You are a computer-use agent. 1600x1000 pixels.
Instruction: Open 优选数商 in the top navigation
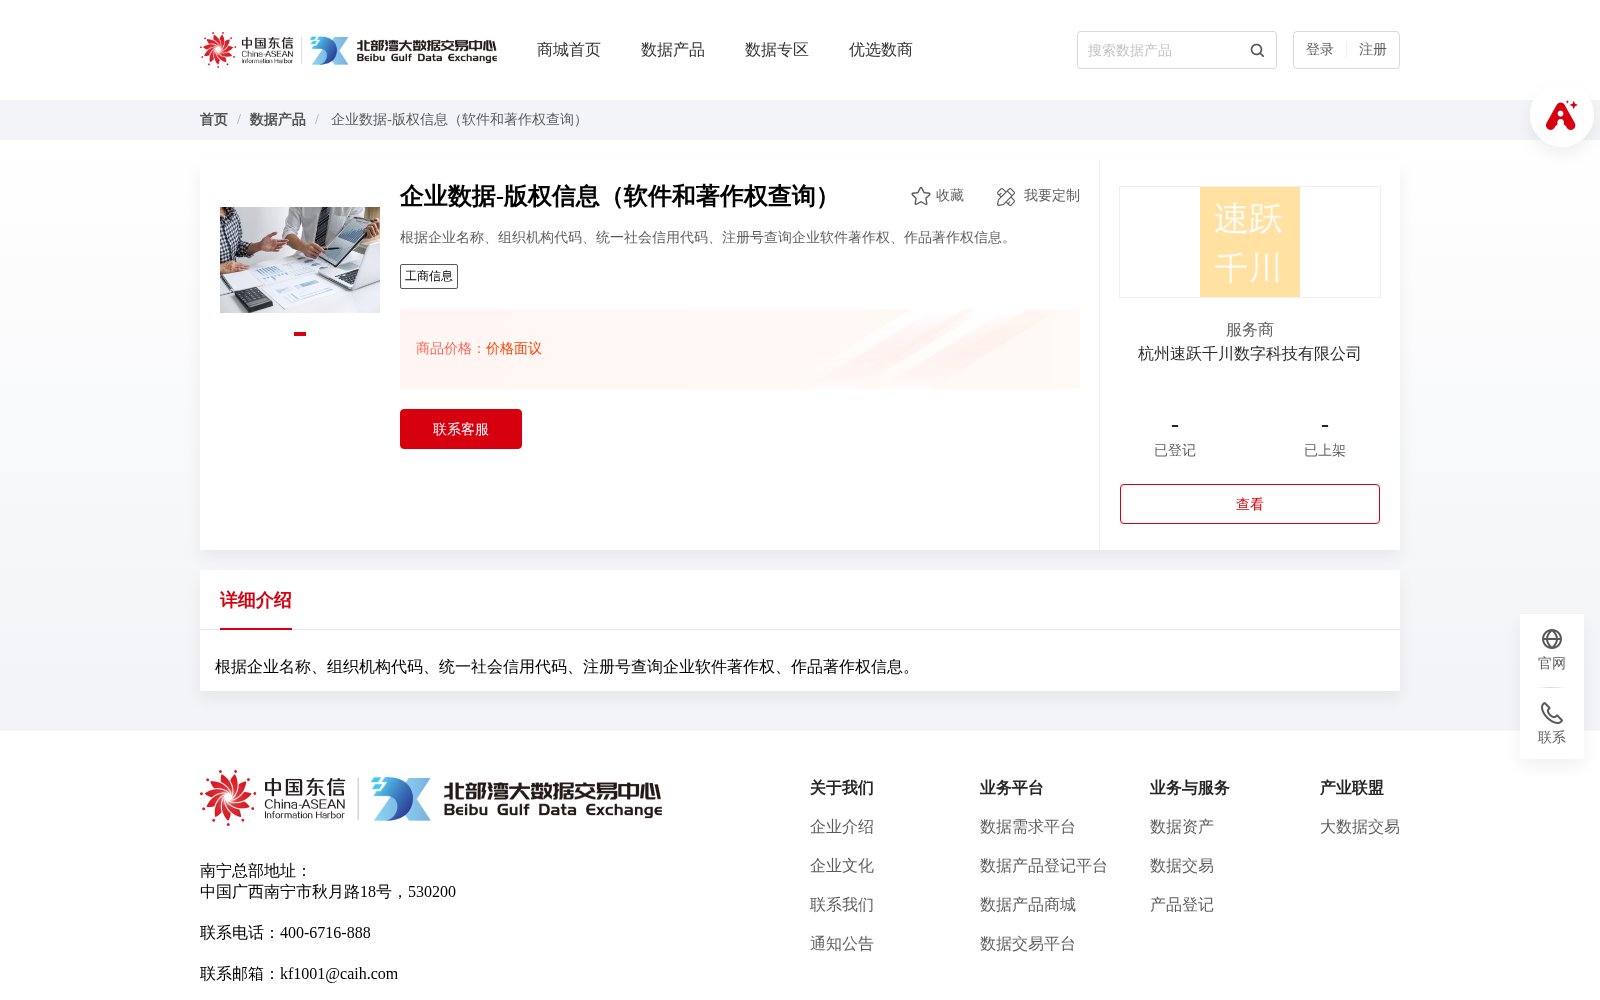(x=881, y=50)
